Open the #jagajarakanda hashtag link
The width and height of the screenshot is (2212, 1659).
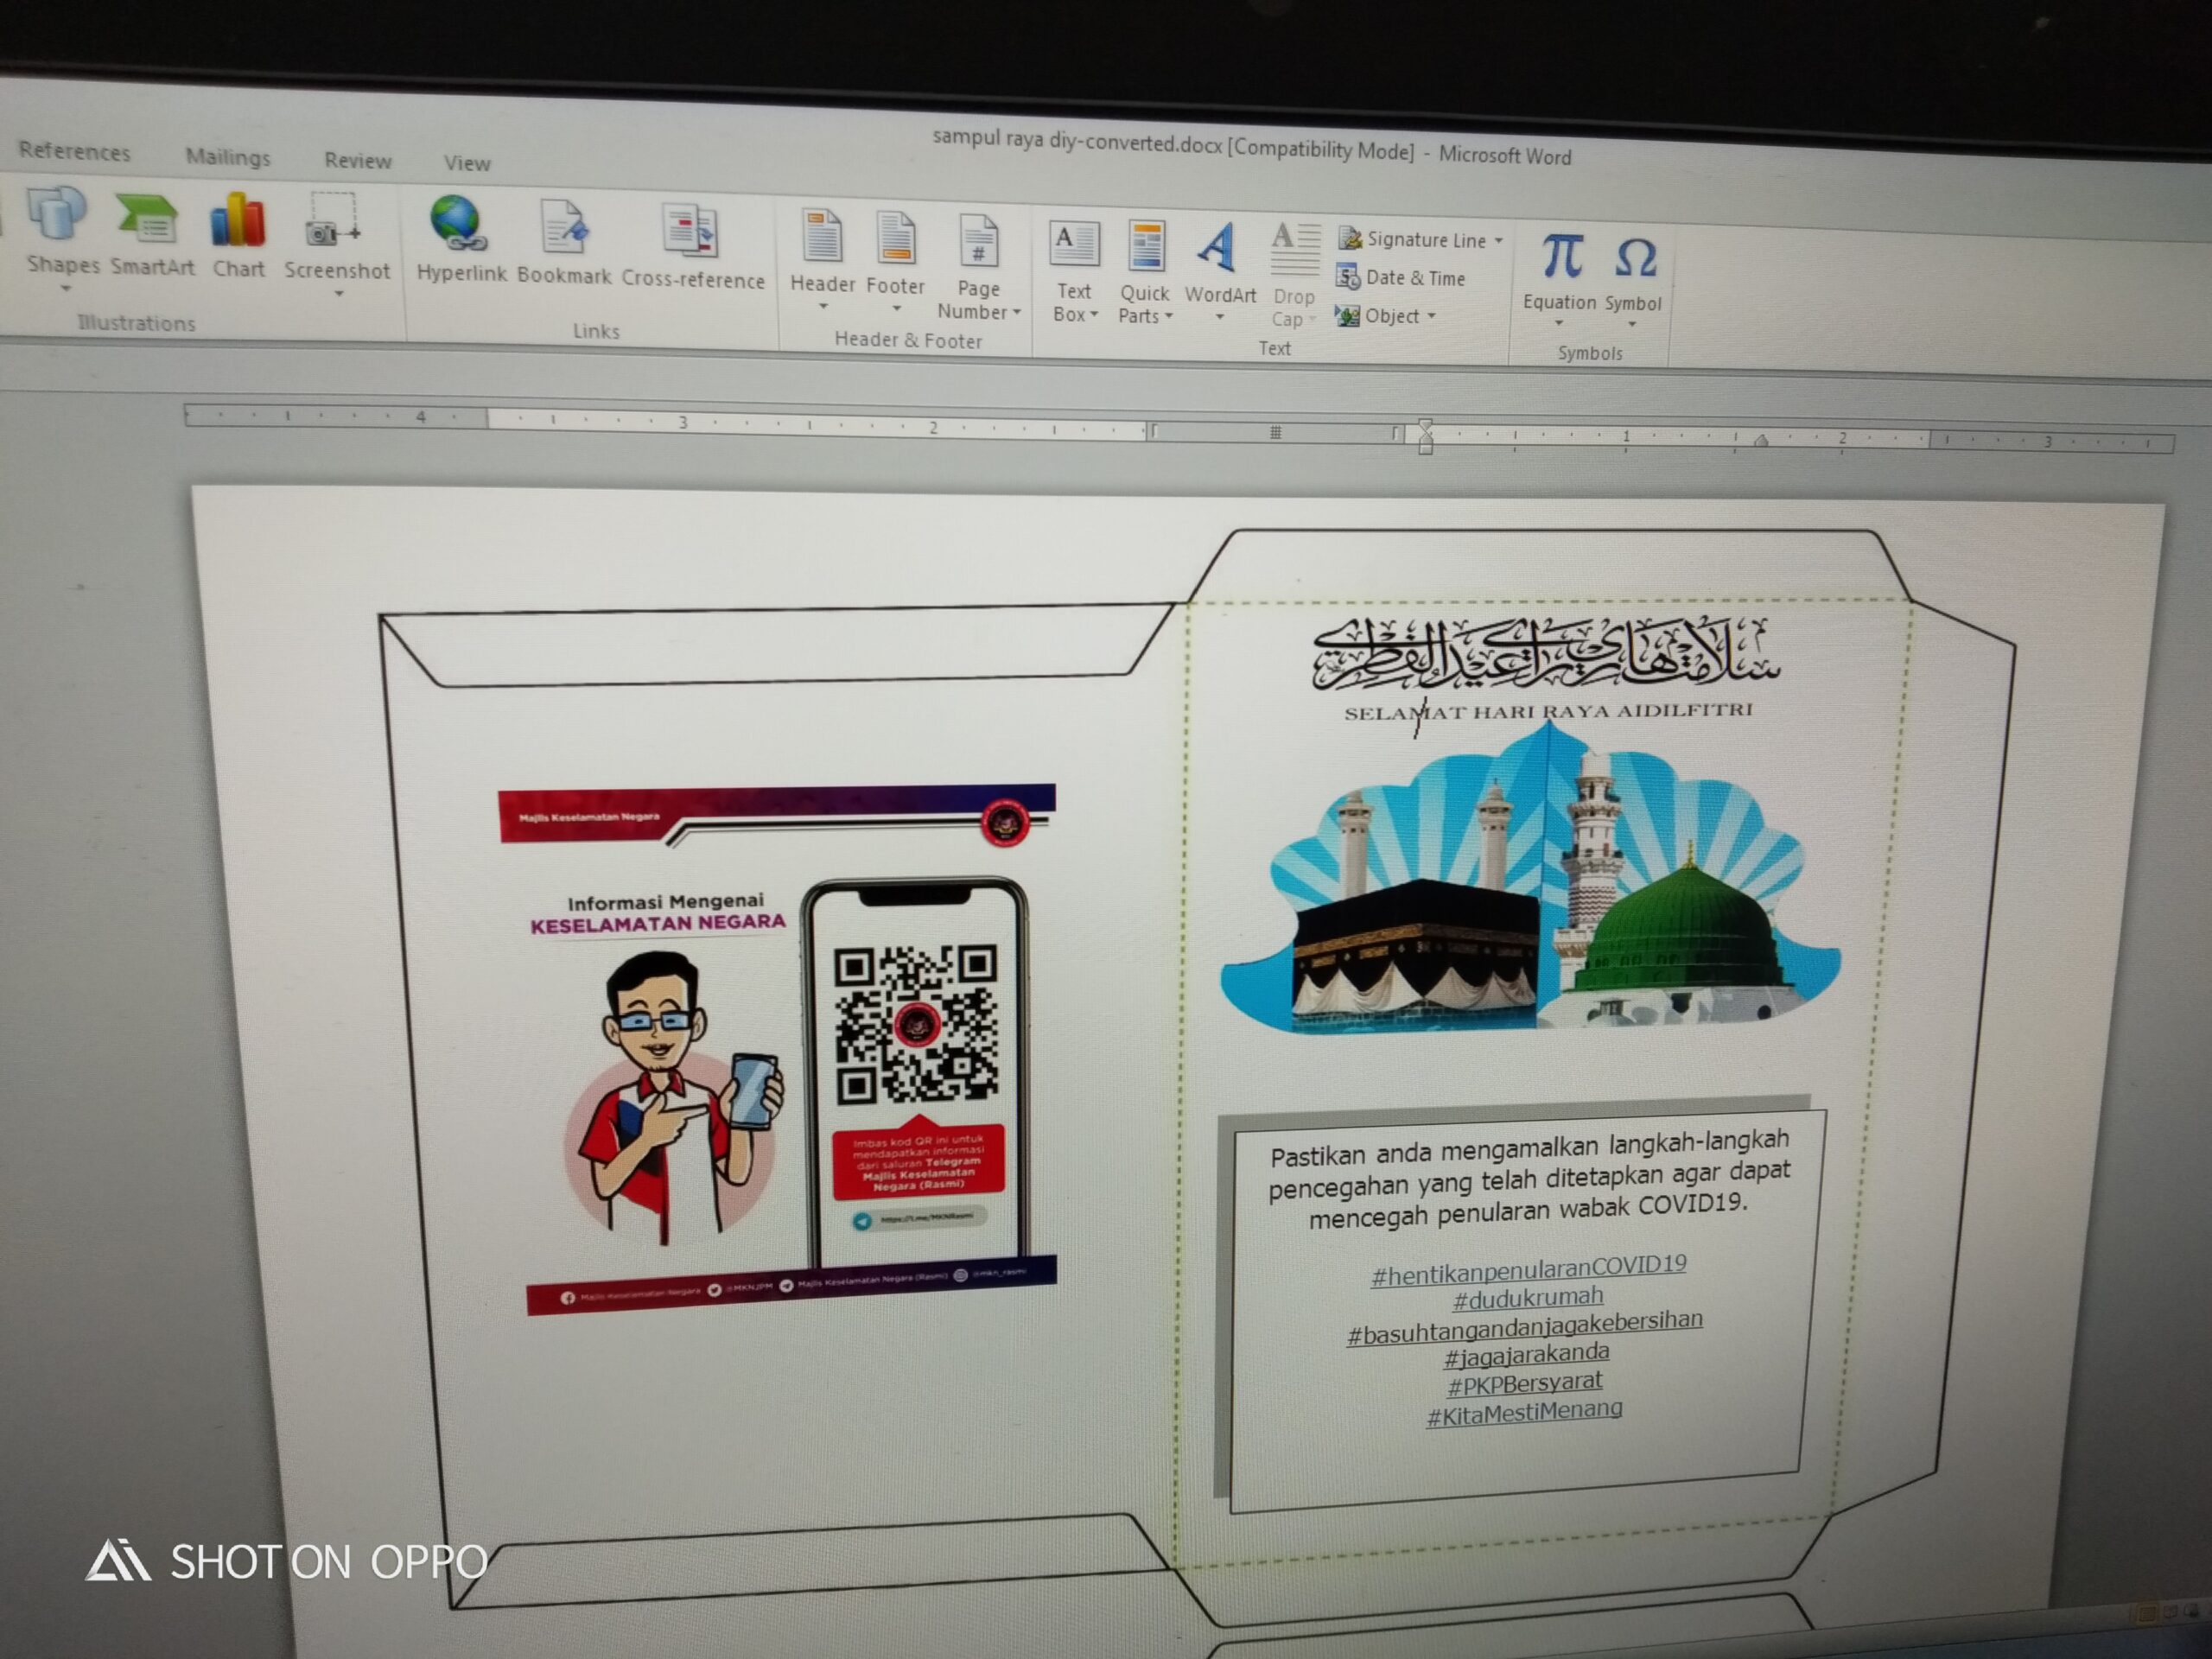[x=1527, y=1355]
